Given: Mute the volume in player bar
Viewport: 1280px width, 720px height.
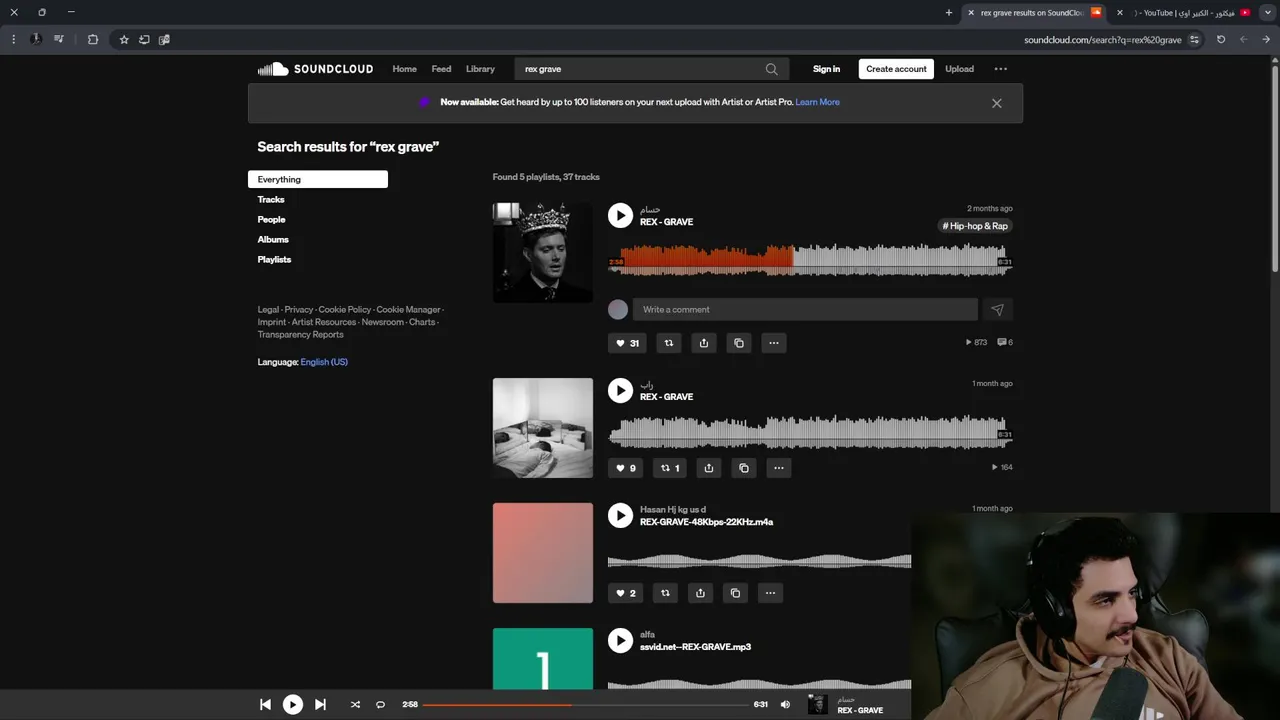Looking at the screenshot, I should click(x=785, y=705).
